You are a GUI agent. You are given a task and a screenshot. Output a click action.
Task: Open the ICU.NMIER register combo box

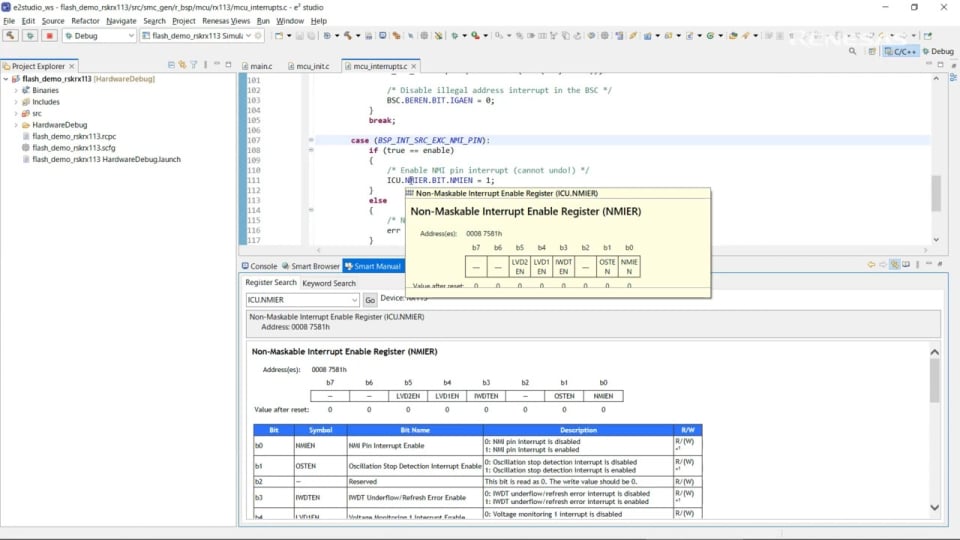pos(354,300)
